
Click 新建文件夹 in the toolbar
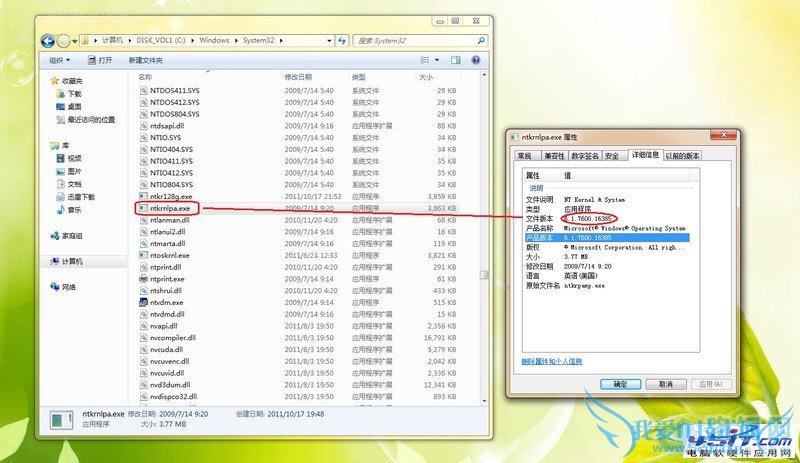click(145, 60)
